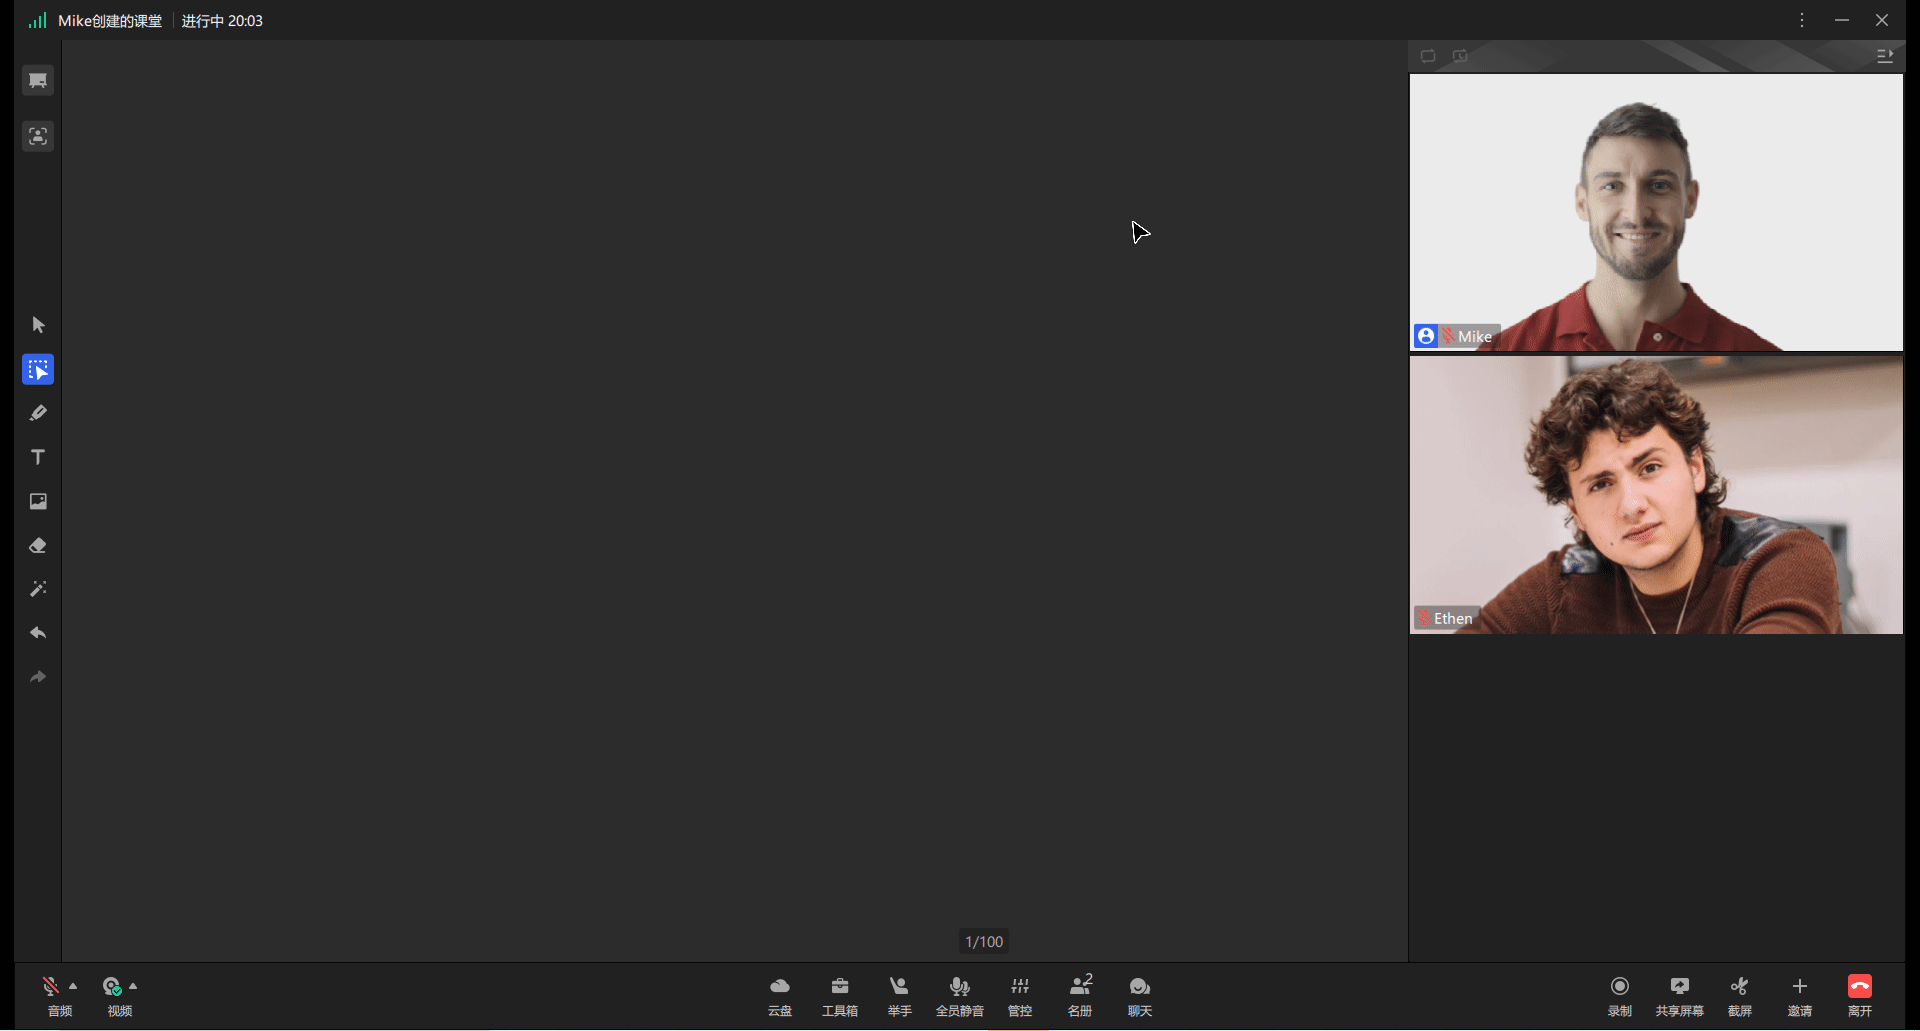Select the area selection tool
The image size is (1920, 1031).
pos(38,369)
